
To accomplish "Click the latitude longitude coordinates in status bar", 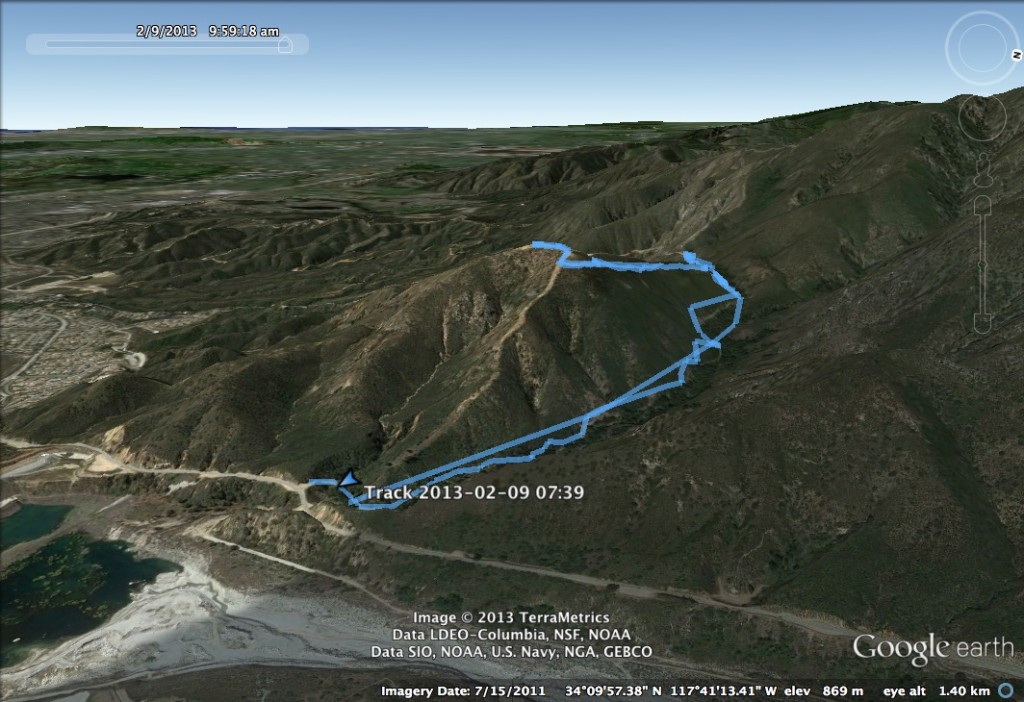I will [670, 691].
